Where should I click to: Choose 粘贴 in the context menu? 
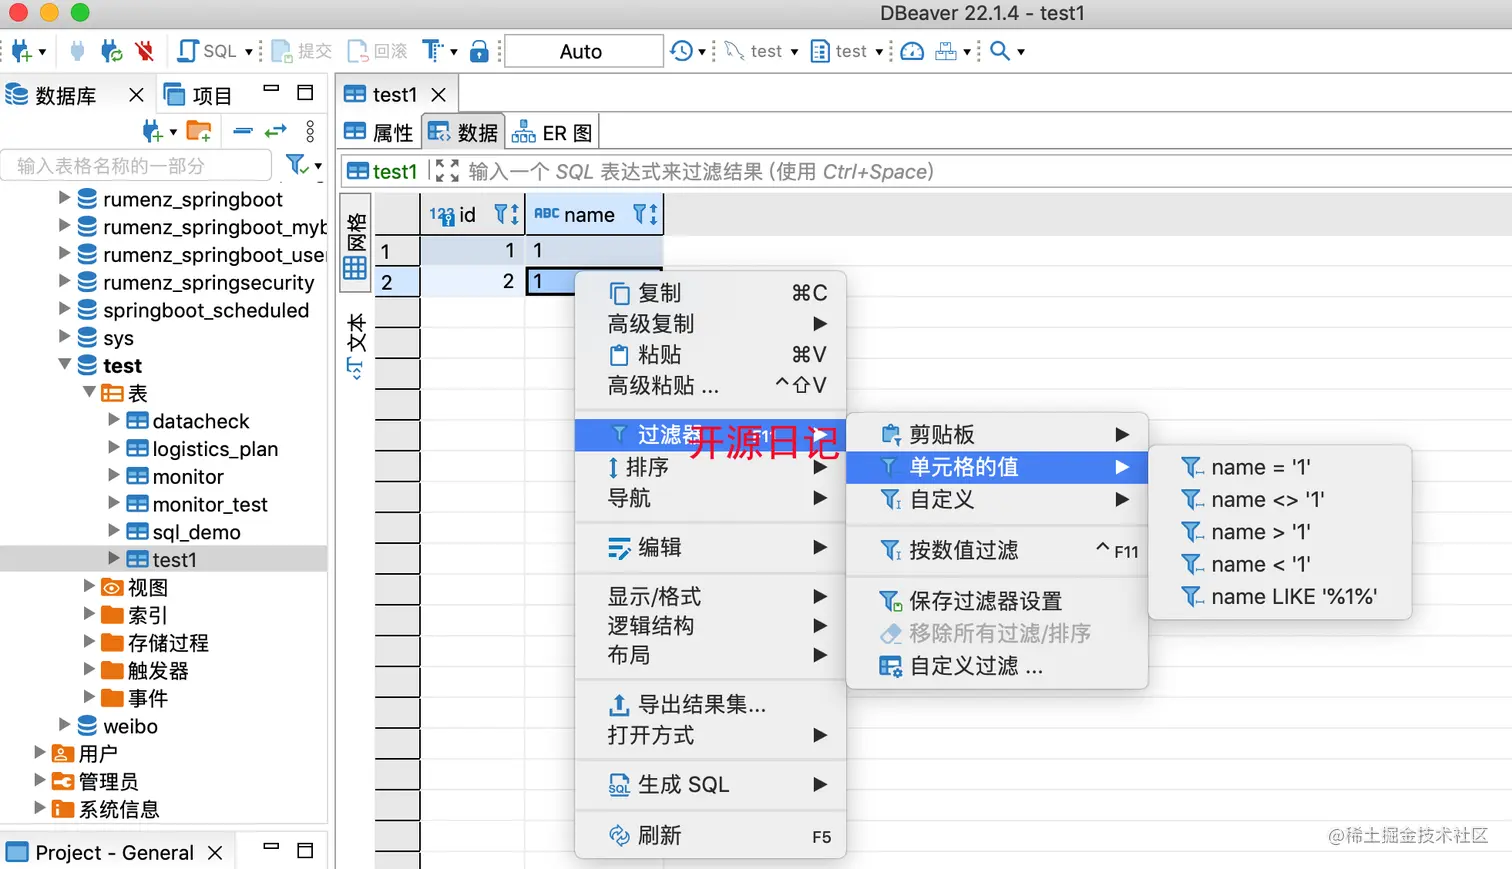tap(710, 354)
